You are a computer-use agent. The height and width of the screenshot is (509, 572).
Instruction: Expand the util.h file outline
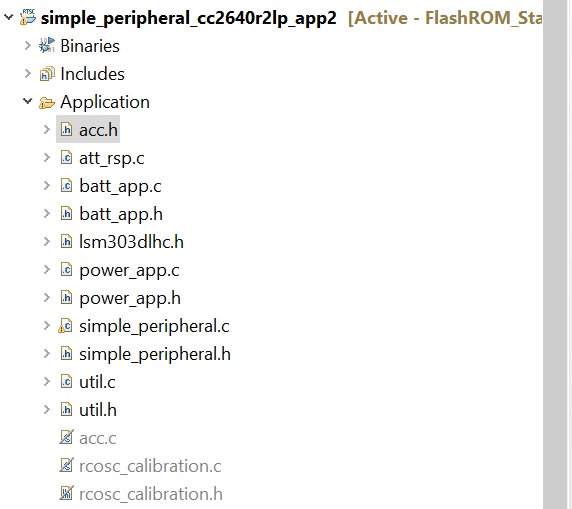[x=47, y=409]
